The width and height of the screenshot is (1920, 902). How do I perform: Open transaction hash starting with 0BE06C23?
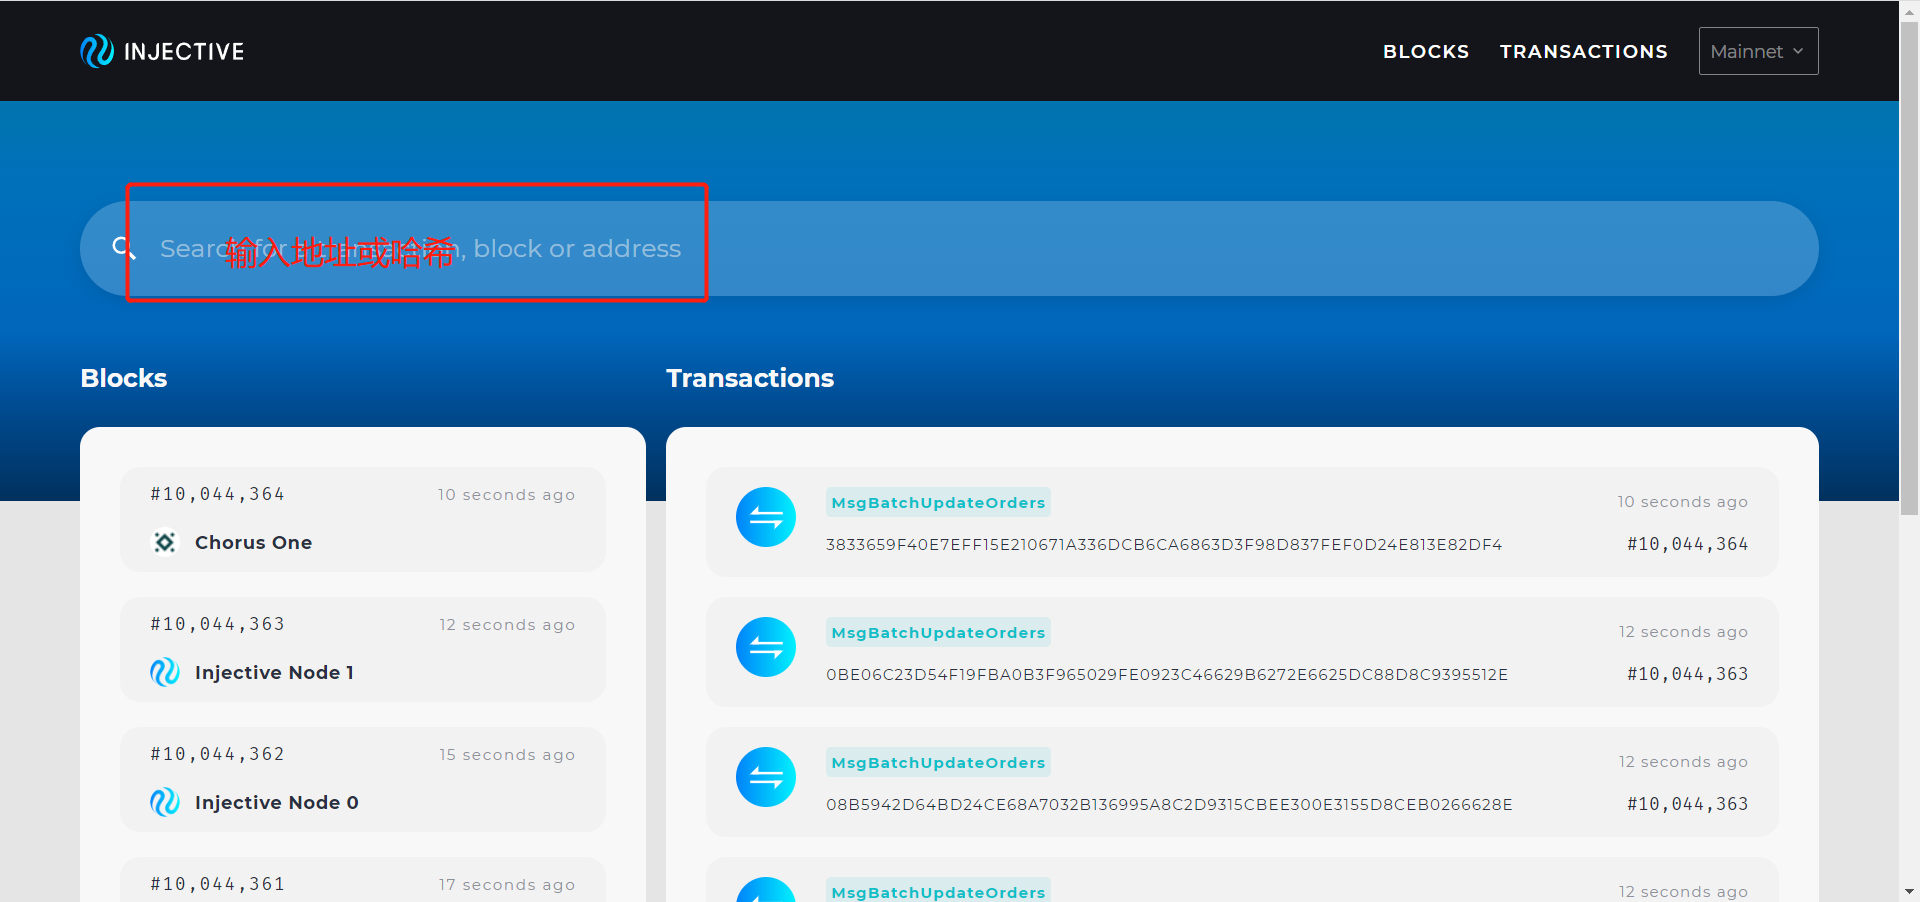(x=1166, y=675)
